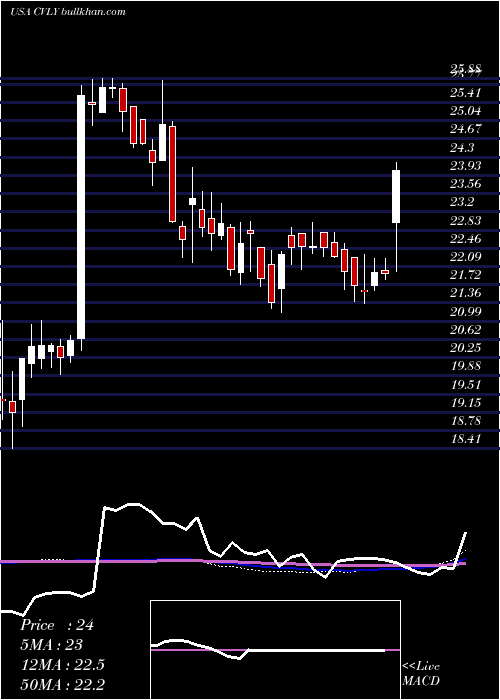Click the 'USA CVLY bullkhan.com' chart title

click(67, 12)
